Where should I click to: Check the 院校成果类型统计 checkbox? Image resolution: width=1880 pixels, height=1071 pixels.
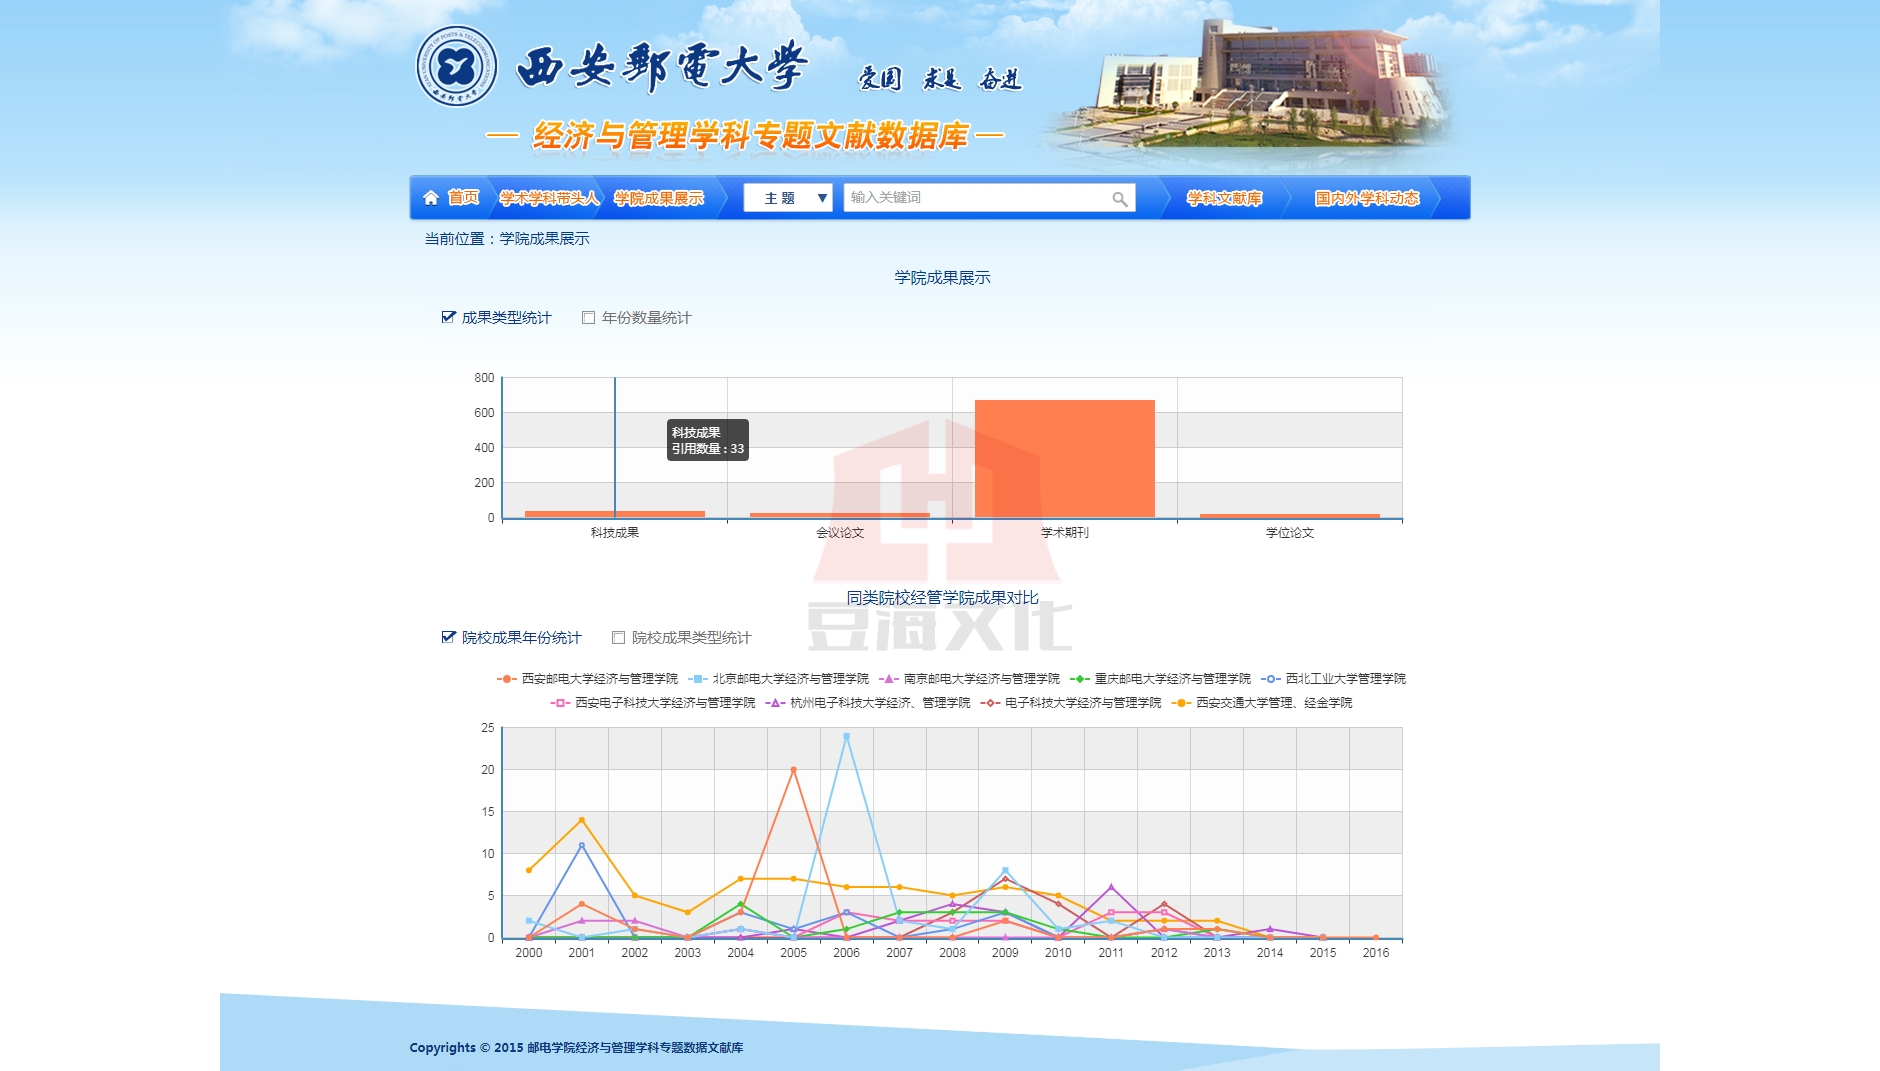click(619, 638)
